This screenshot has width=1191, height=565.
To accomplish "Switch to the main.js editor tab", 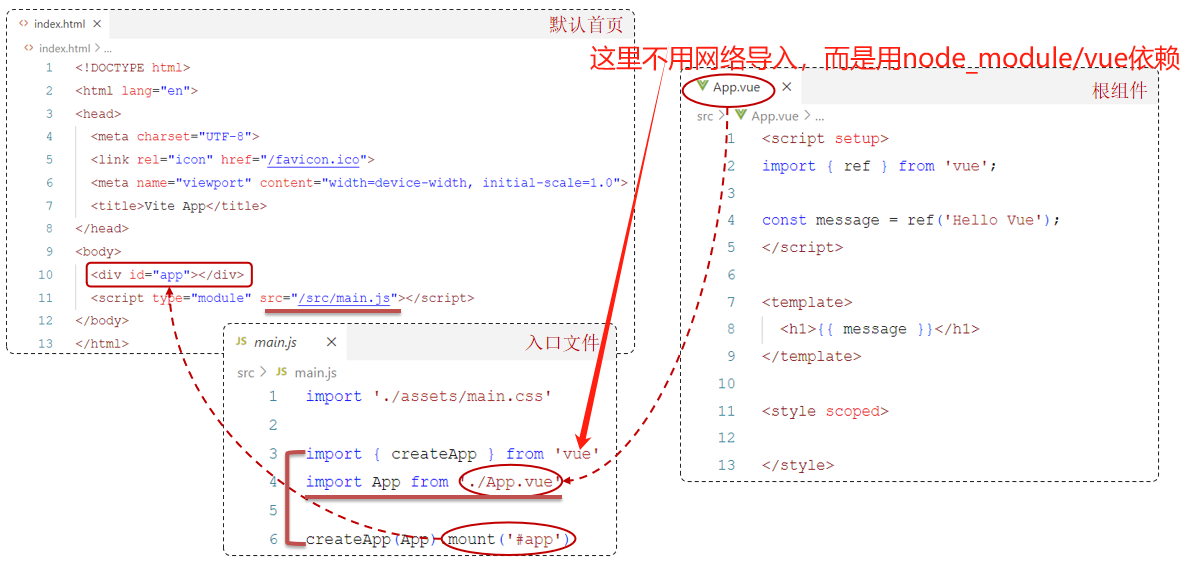I will [287, 342].
